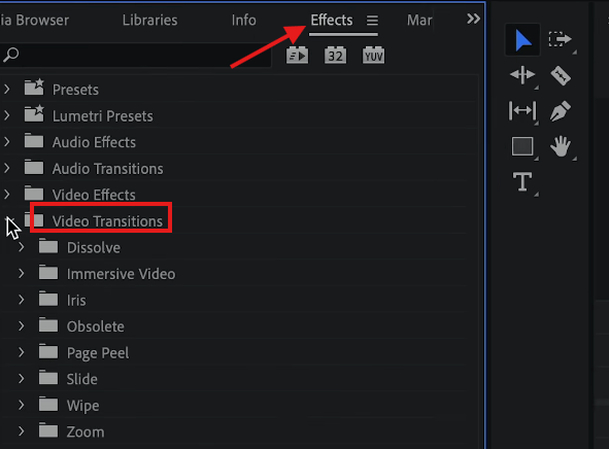The image size is (609, 449).
Task: Toggle Accelerated Effects filter button
Action: click(297, 55)
